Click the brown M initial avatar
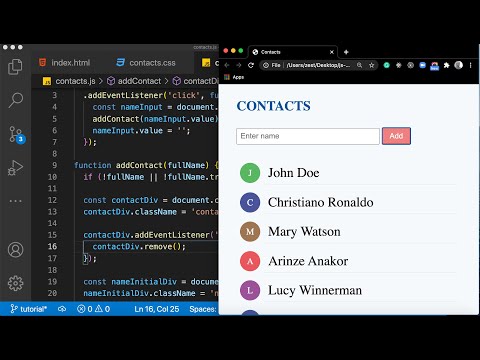The width and height of the screenshot is (480, 360). point(250,232)
